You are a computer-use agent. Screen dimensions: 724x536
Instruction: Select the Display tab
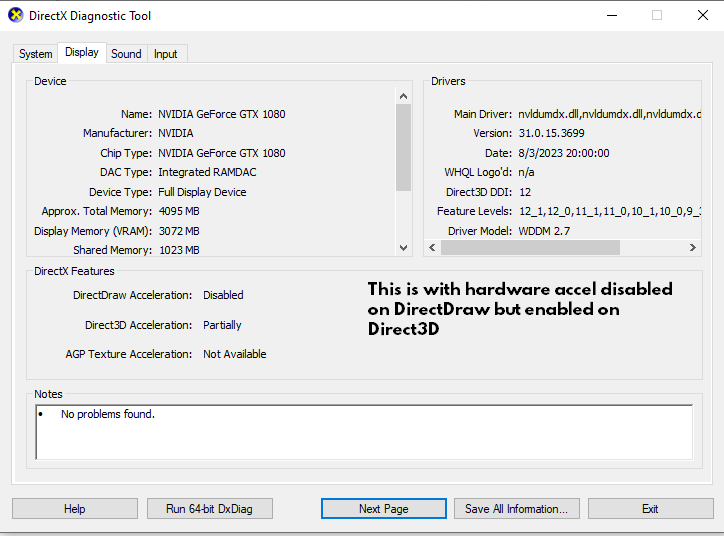pos(82,53)
